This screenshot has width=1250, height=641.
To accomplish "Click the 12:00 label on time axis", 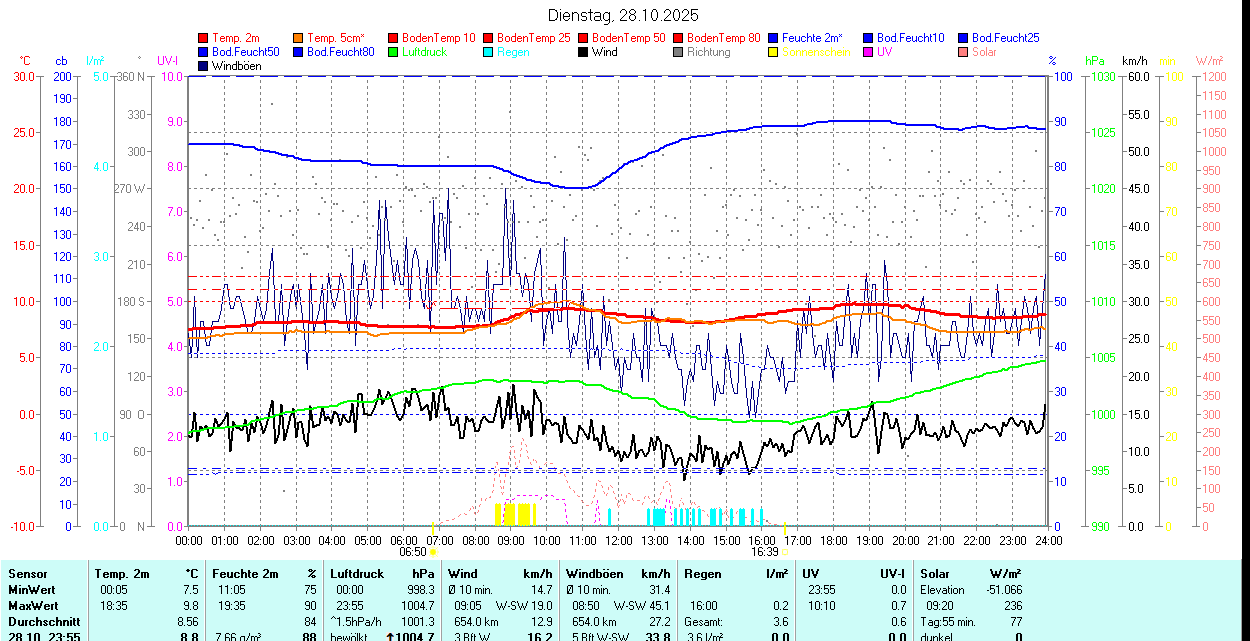I will click(619, 540).
